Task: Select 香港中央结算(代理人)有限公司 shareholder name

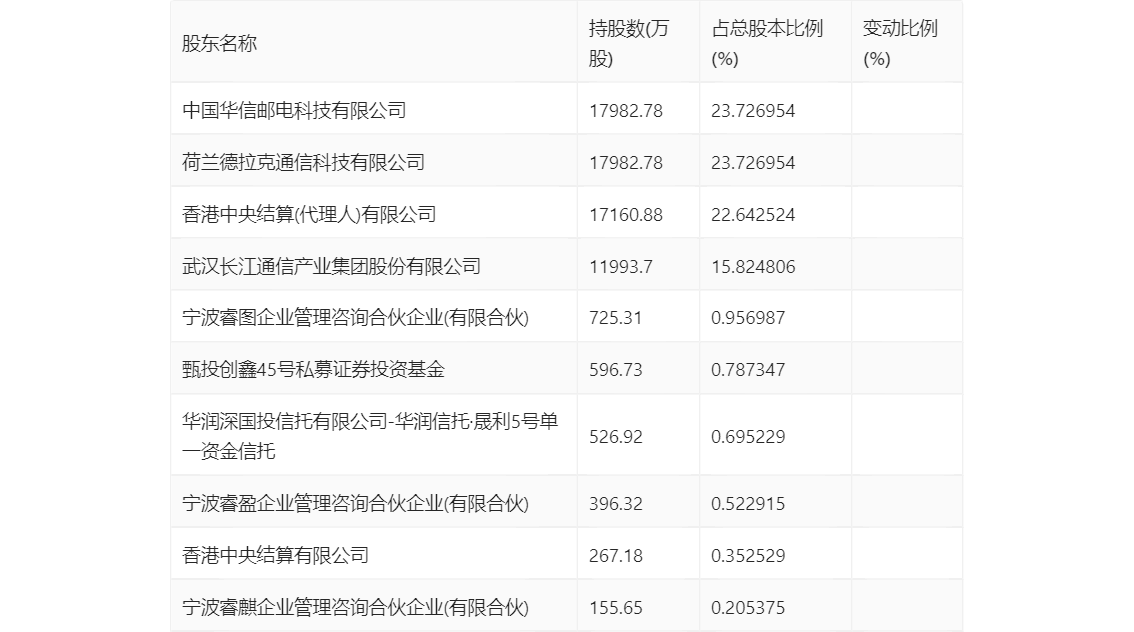Action: (309, 214)
